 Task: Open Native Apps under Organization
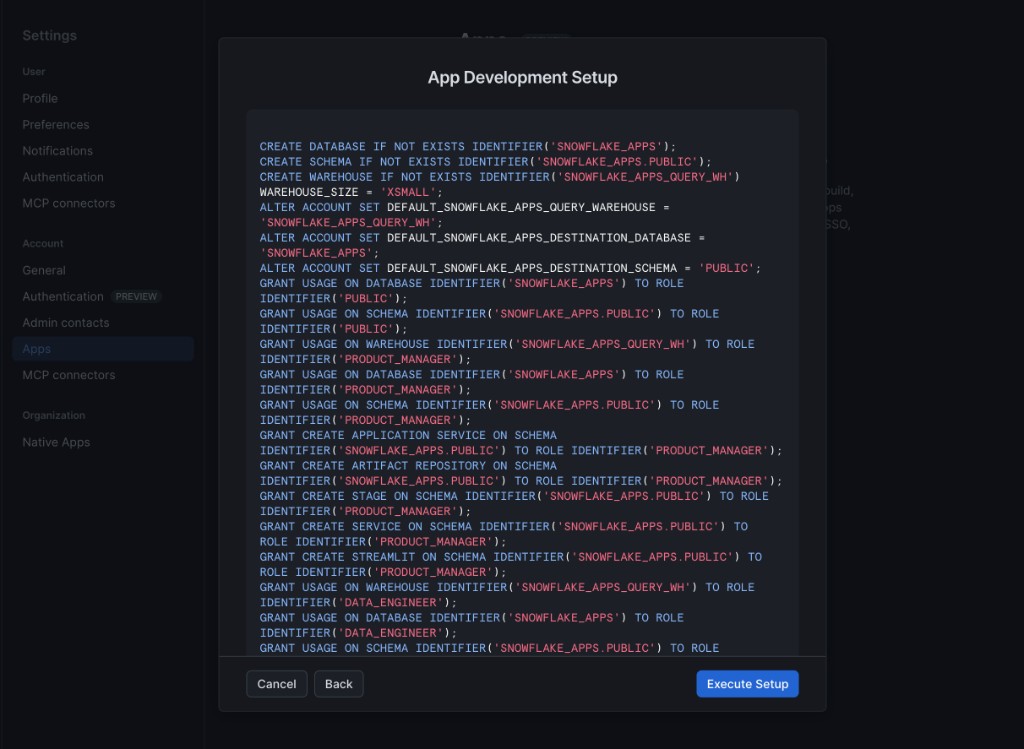click(x=56, y=442)
